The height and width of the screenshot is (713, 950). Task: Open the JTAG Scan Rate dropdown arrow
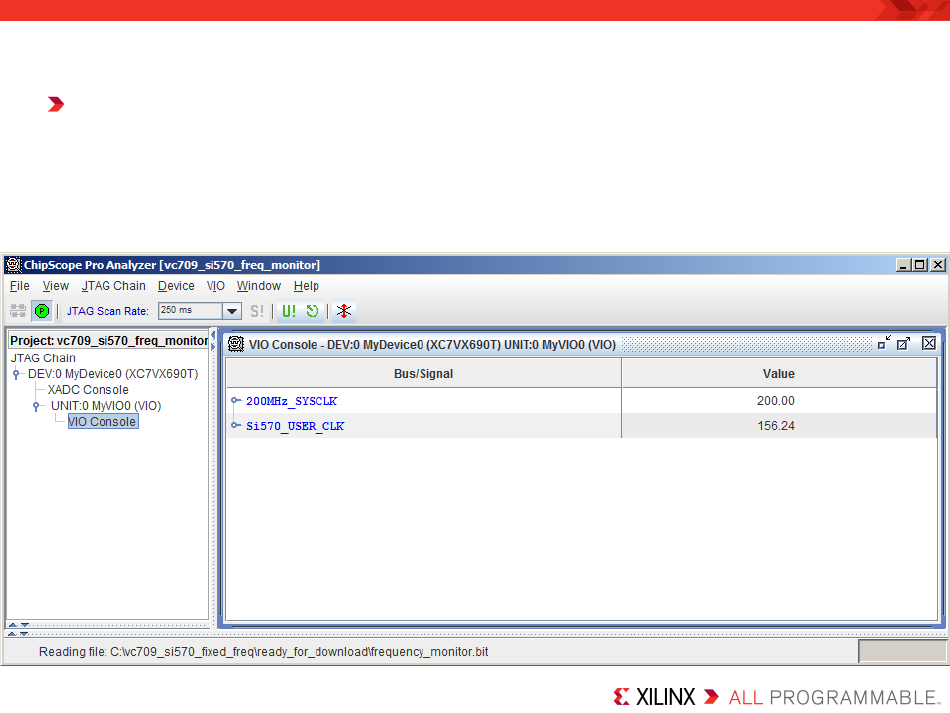[x=232, y=311]
